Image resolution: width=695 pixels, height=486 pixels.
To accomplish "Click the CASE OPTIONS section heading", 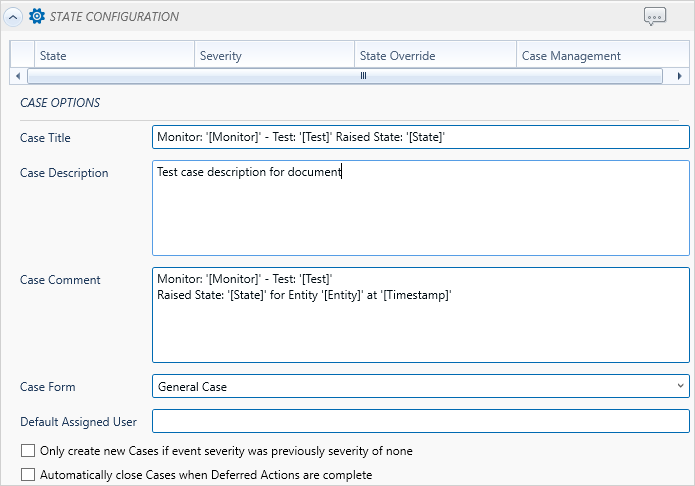I will (x=60, y=102).
